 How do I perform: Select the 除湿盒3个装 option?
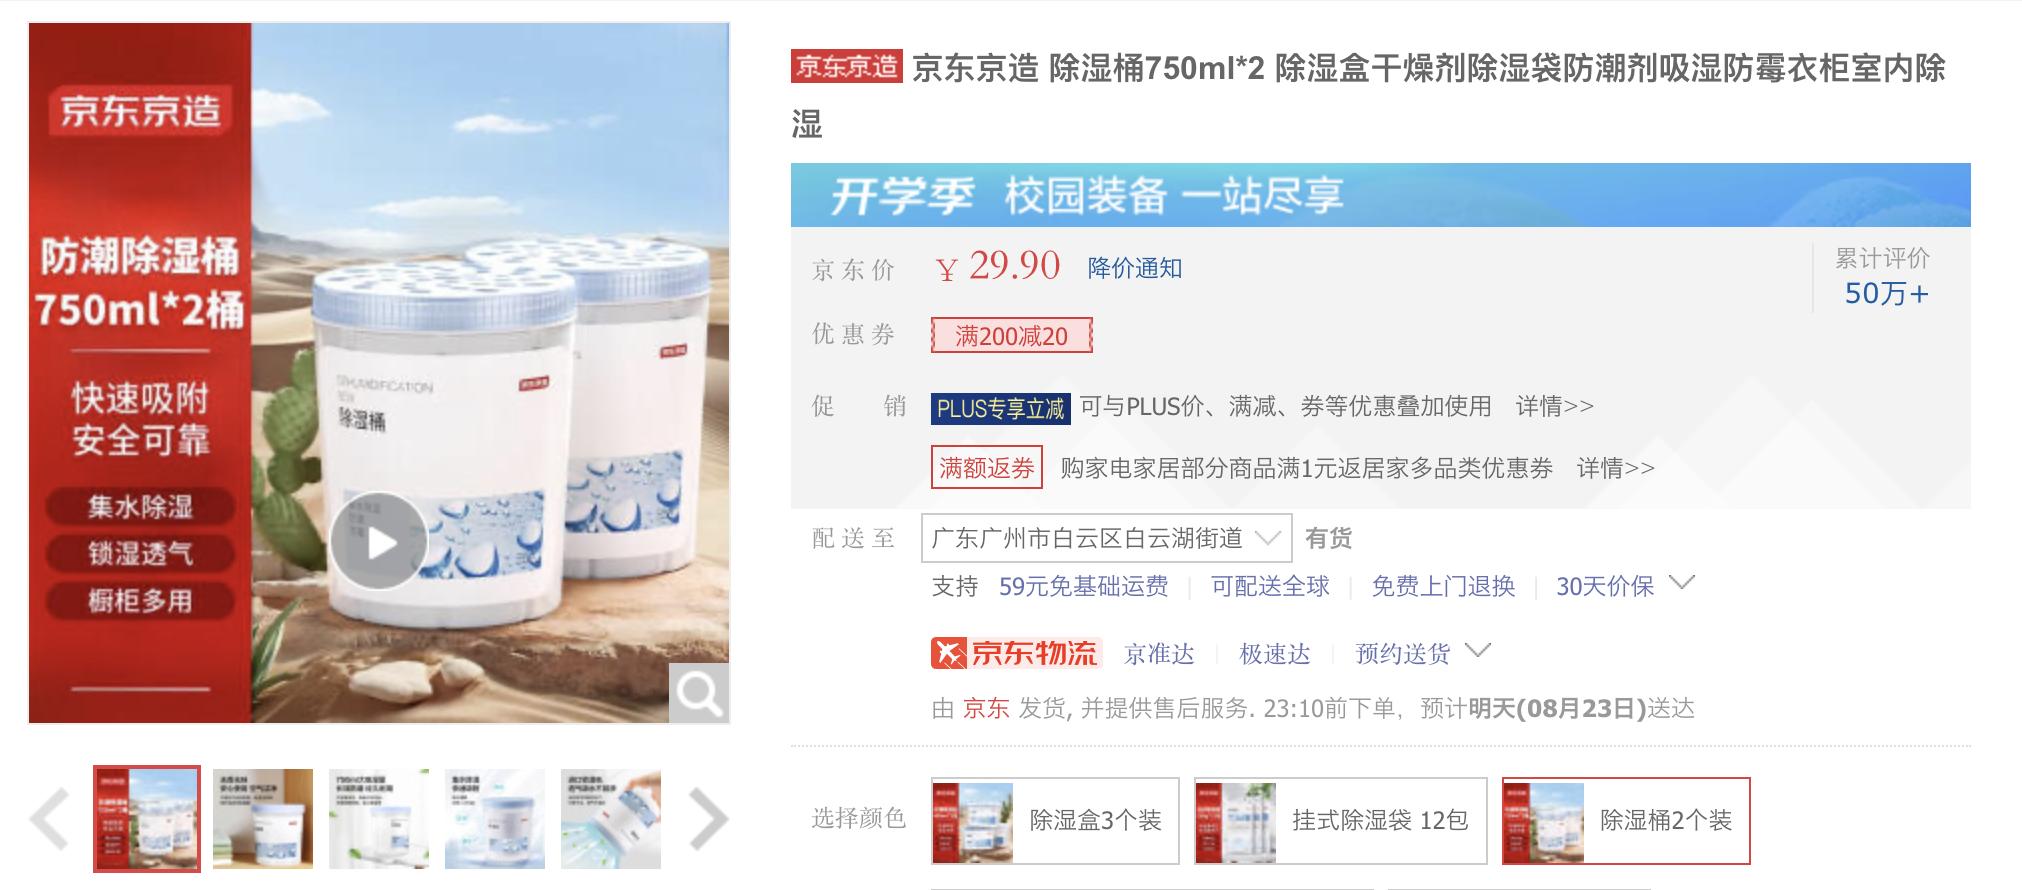pyautogui.click(x=1055, y=820)
